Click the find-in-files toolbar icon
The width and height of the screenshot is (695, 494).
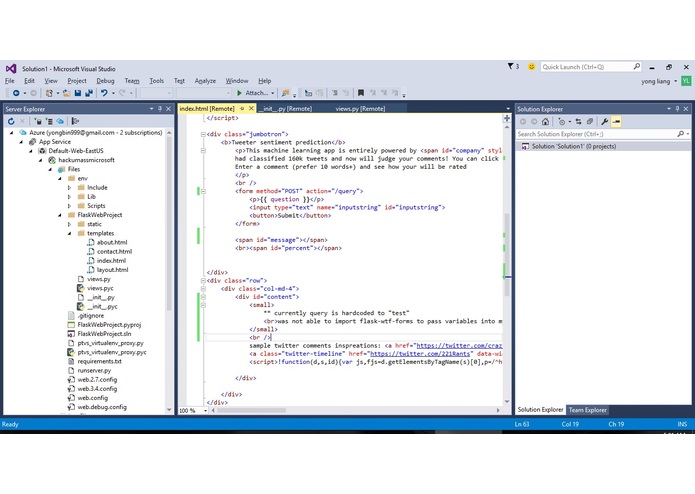[285, 93]
